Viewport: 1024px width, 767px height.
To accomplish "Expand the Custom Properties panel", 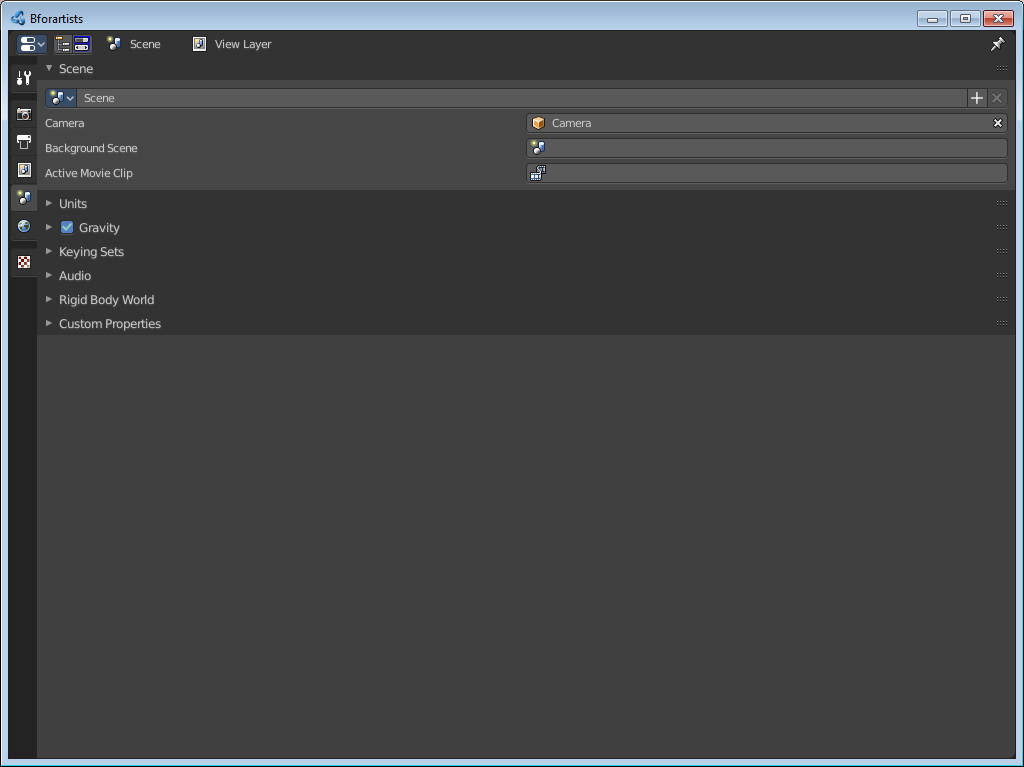I will point(49,323).
